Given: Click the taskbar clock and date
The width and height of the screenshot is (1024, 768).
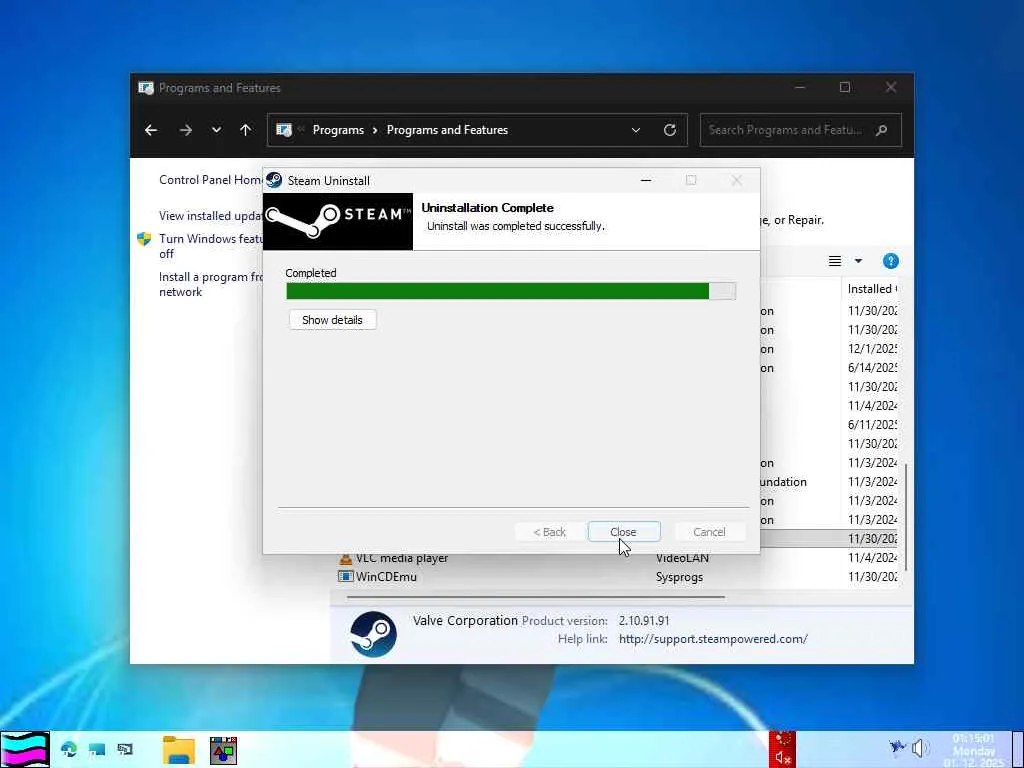Looking at the screenshot, I should click(974, 750).
